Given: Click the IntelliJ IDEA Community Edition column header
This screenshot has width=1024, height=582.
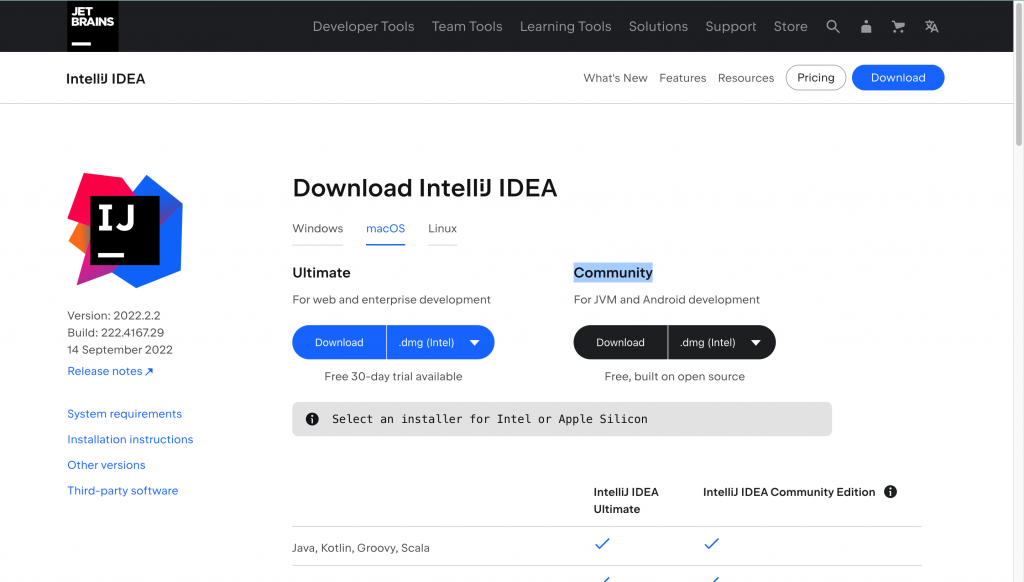Looking at the screenshot, I should click(x=789, y=492).
